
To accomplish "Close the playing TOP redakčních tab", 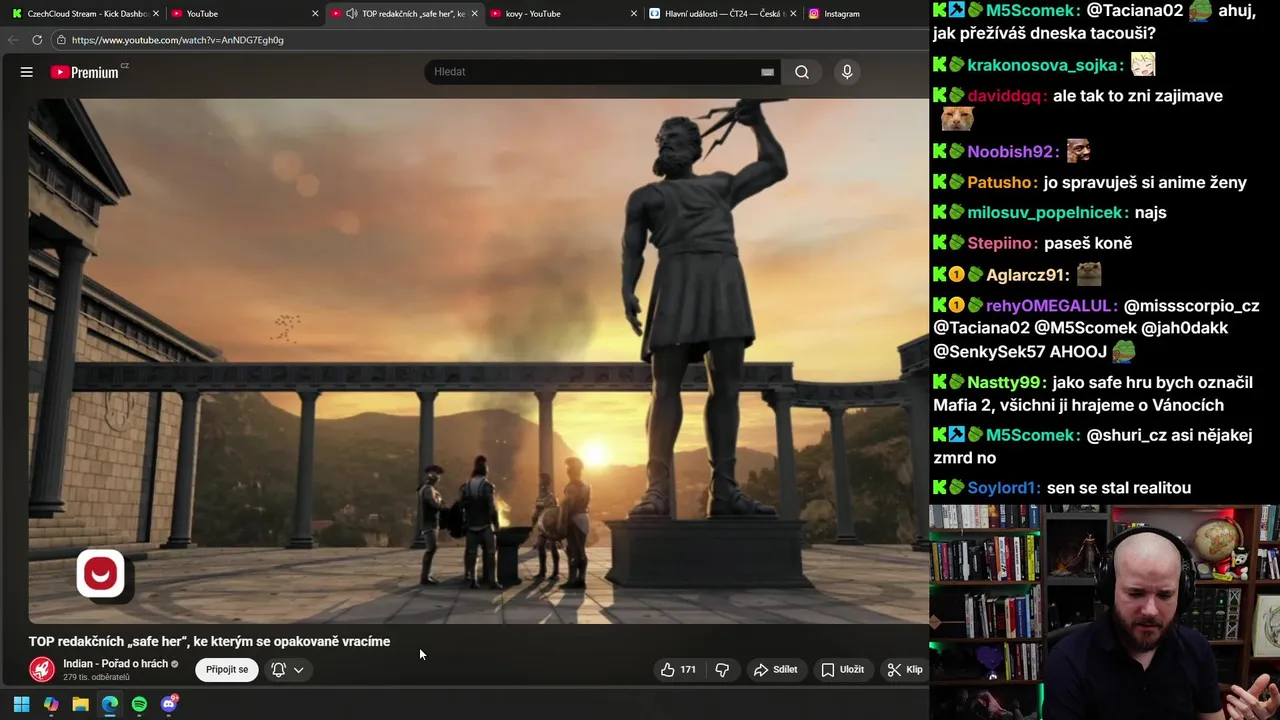I will [474, 14].
